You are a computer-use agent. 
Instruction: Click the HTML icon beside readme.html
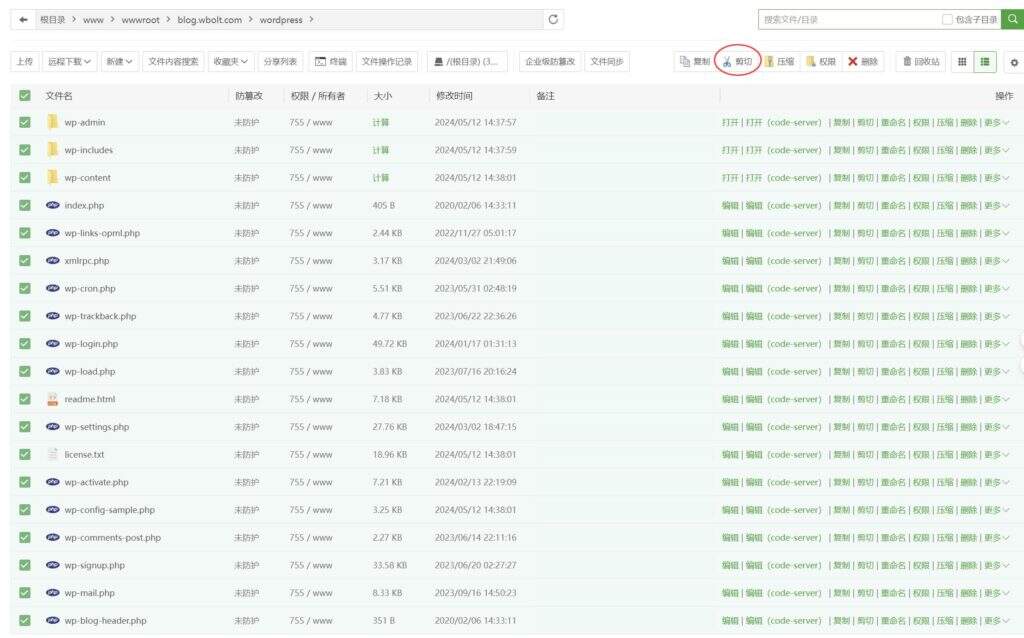pos(53,399)
